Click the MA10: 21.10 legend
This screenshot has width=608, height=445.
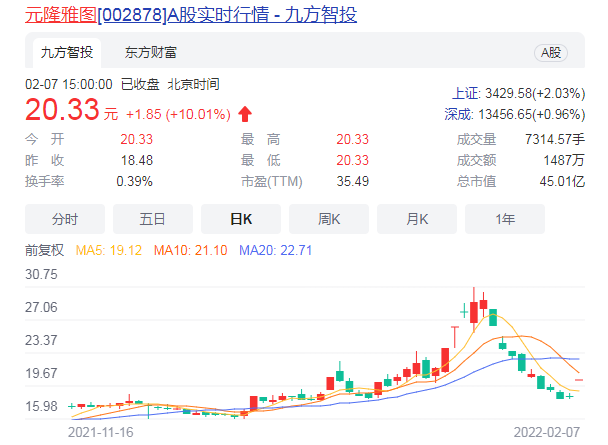190,250
